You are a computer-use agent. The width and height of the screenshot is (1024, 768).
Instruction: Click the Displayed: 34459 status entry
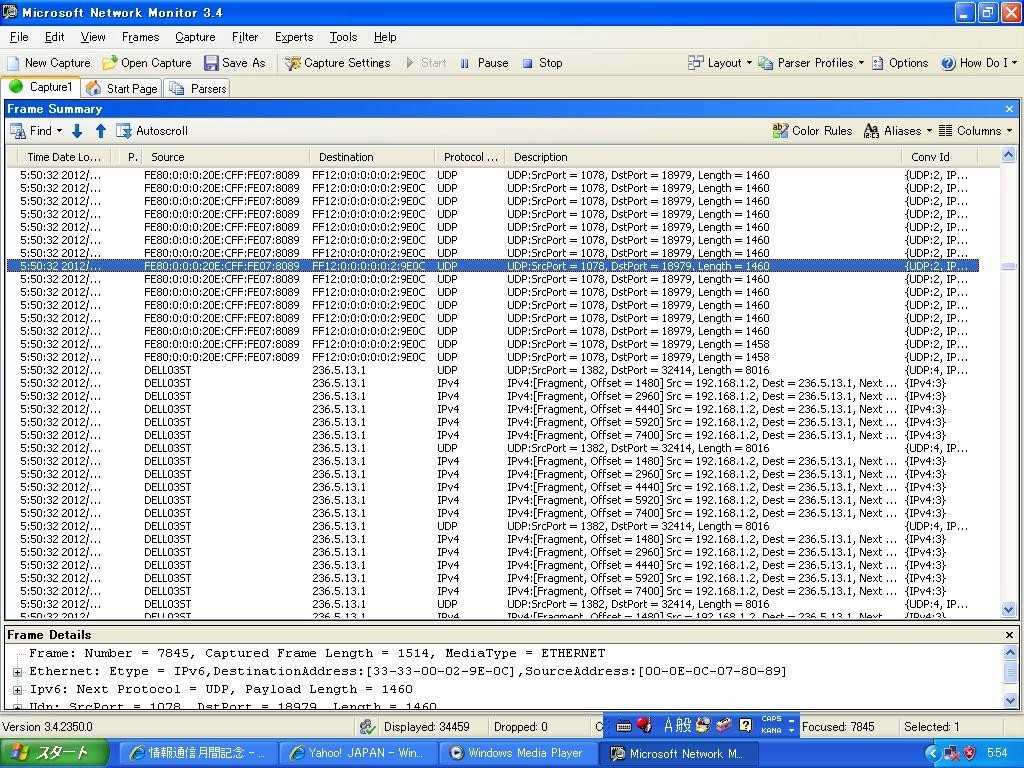(426, 727)
